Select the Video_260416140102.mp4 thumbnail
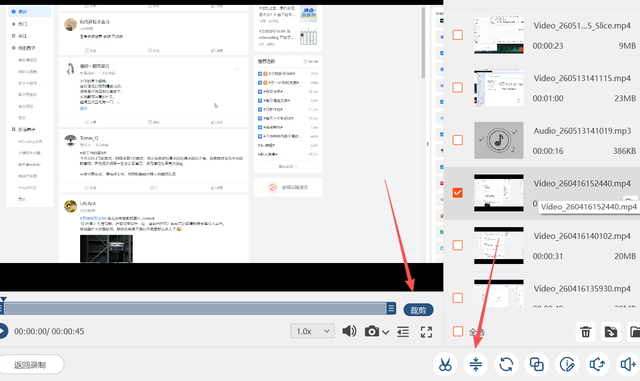This screenshot has height=381, width=640. click(499, 245)
